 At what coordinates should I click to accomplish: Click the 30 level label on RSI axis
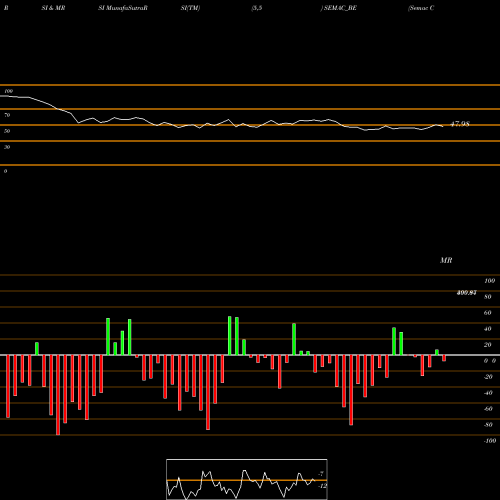[7, 147]
